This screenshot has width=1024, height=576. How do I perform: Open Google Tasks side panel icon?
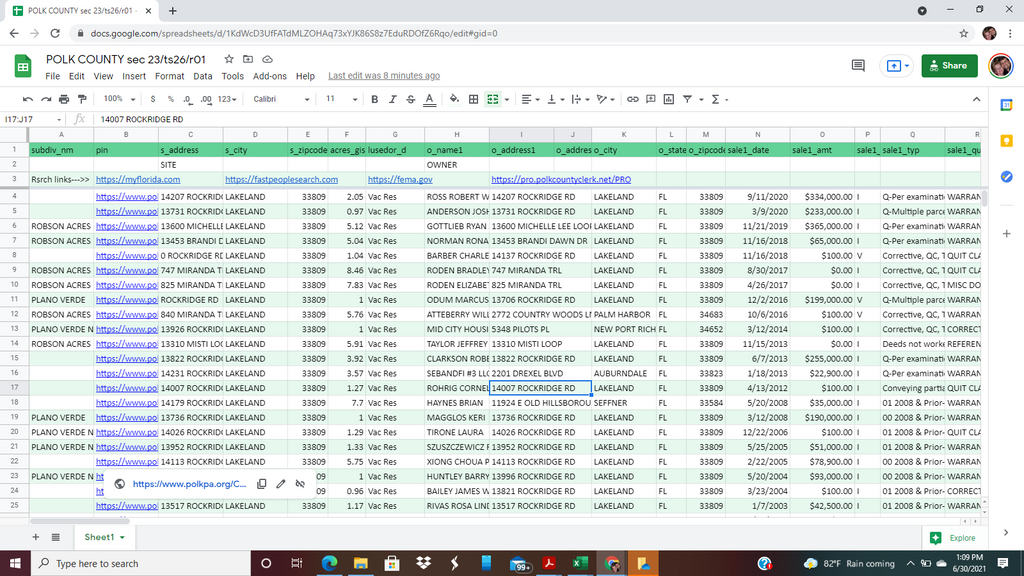(1006, 176)
